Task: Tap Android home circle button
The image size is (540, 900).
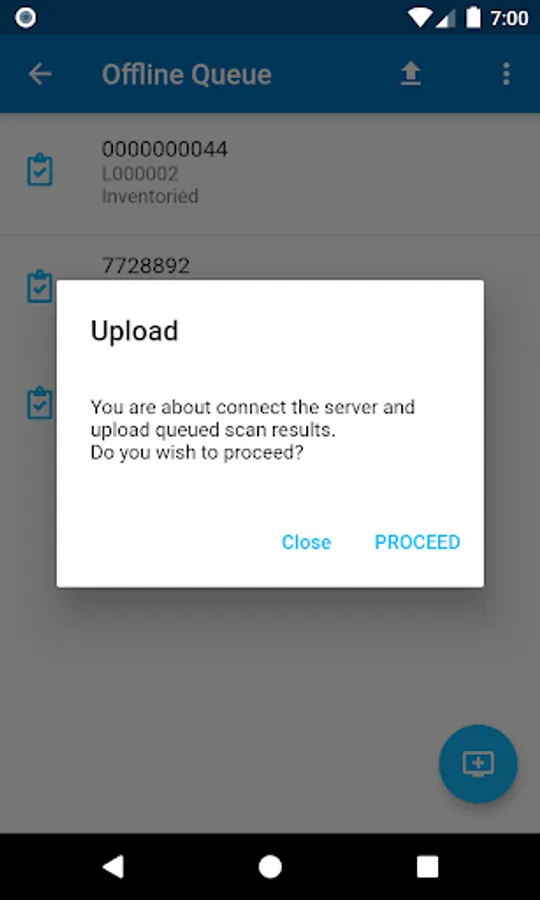Action: click(x=270, y=866)
